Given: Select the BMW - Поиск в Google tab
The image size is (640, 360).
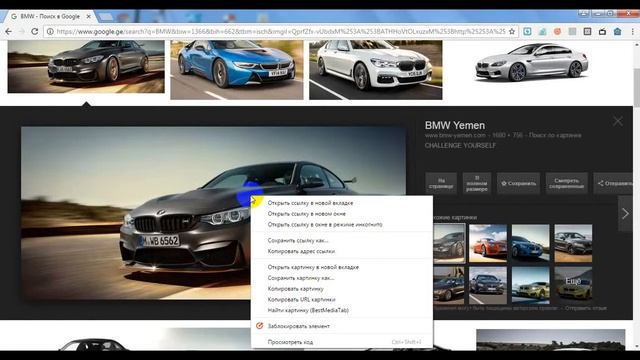Looking at the screenshot, I should [50, 16].
